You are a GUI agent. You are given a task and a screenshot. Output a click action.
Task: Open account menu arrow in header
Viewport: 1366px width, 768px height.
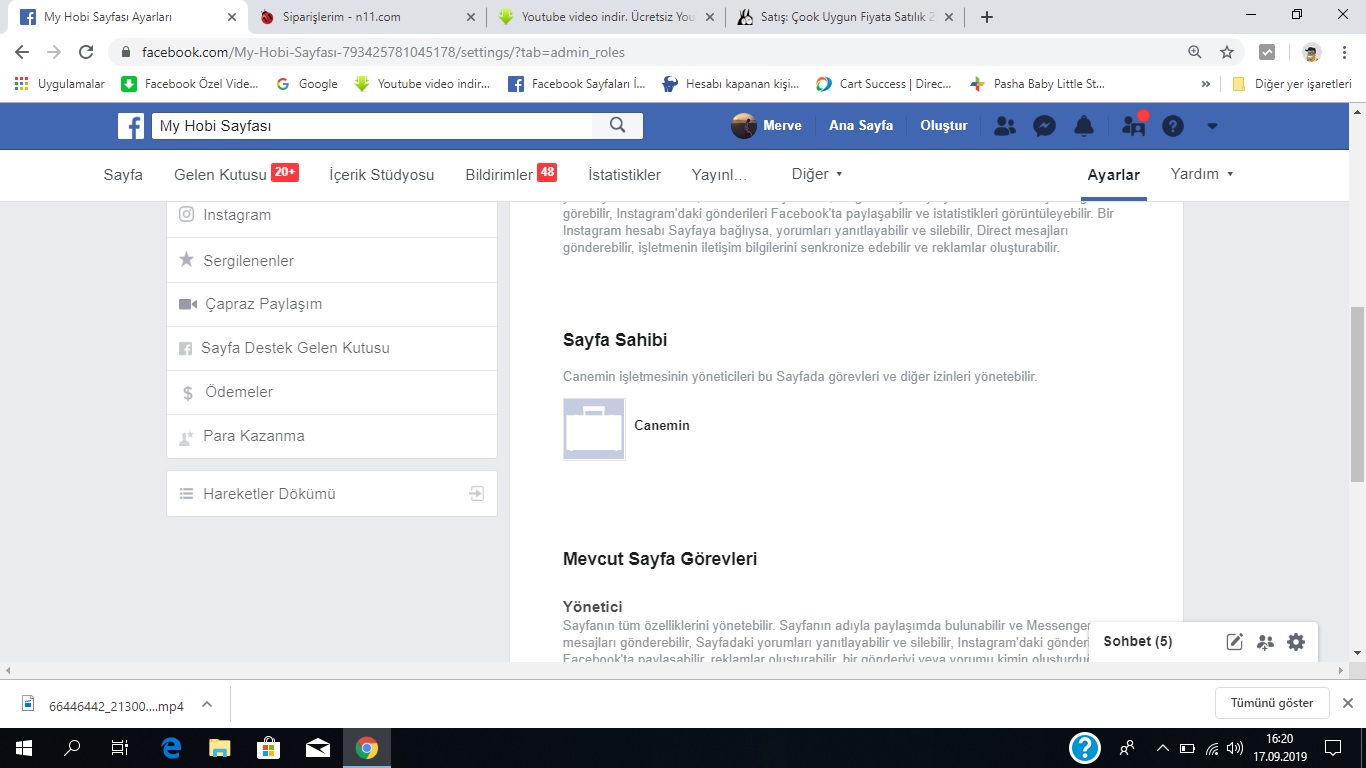point(1212,126)
